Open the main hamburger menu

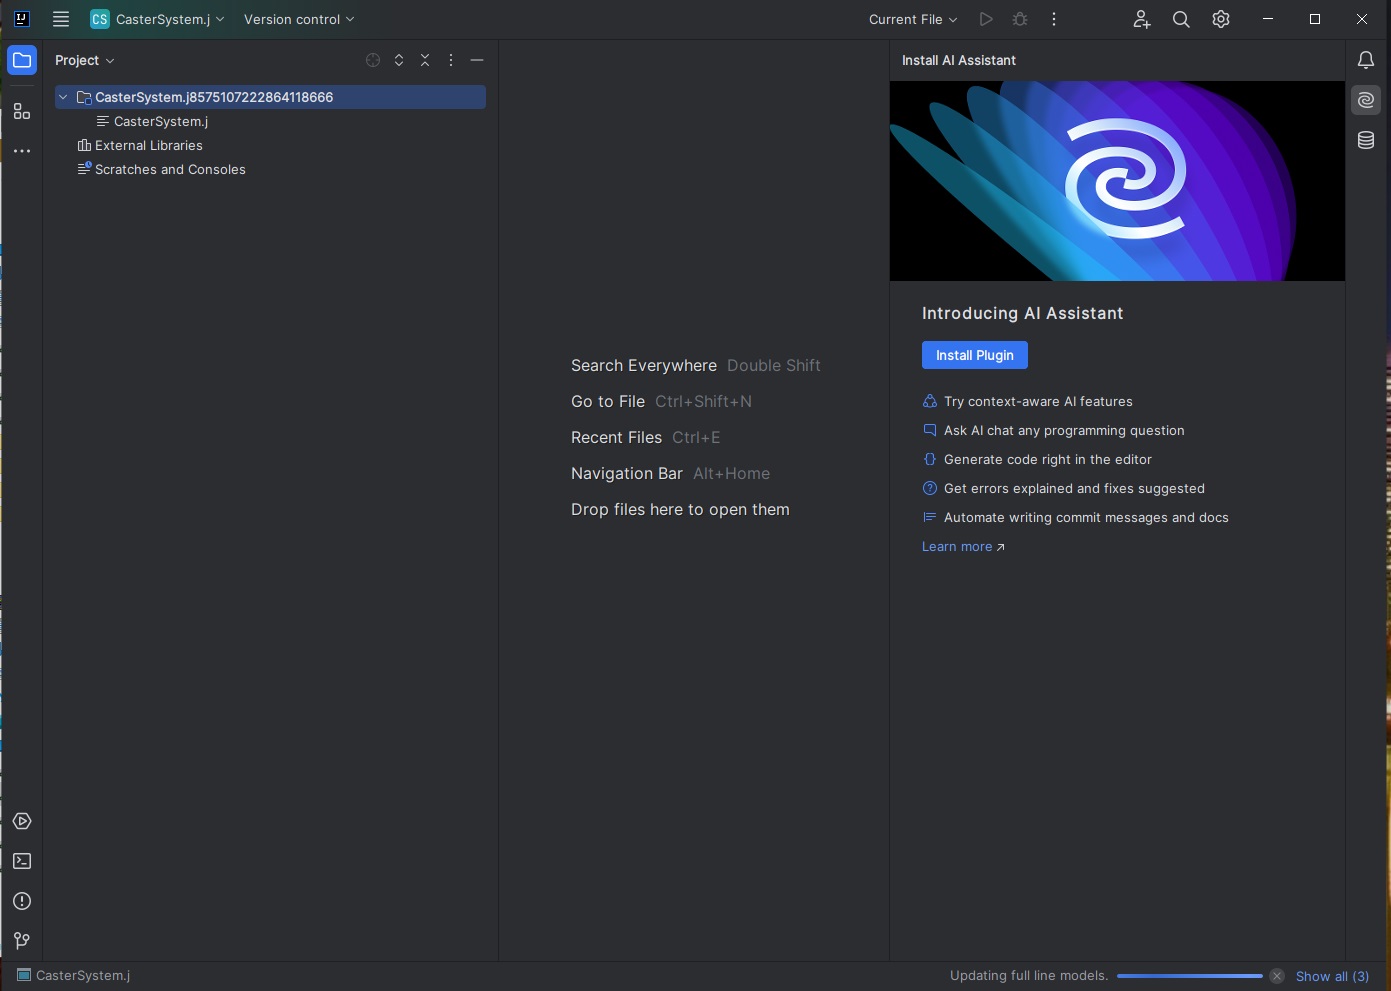click(x=61, y=19)
